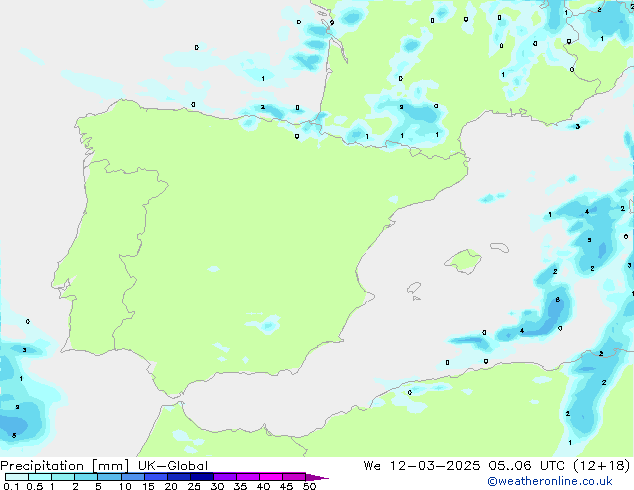Click the legend arrow for values above 50
Viewport: 634px width, 490px height.
317,477
